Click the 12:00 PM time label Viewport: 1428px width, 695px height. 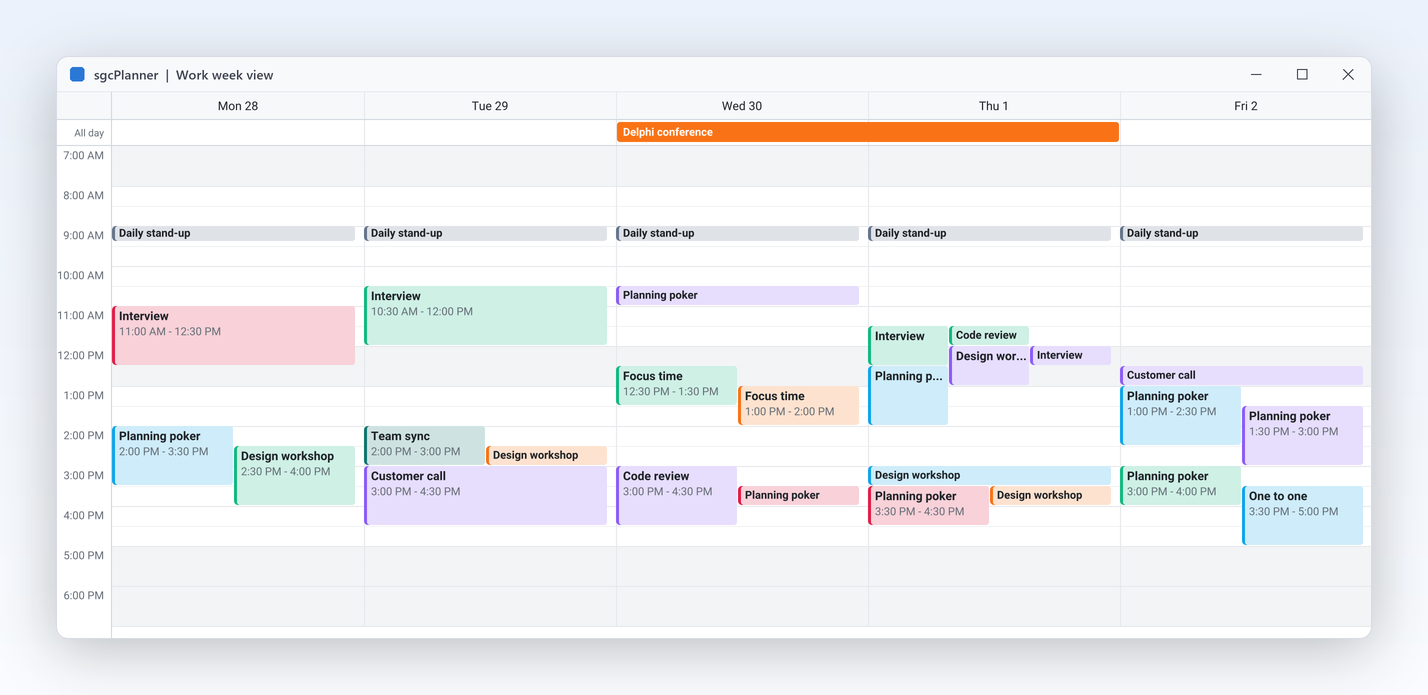(81, 356)
